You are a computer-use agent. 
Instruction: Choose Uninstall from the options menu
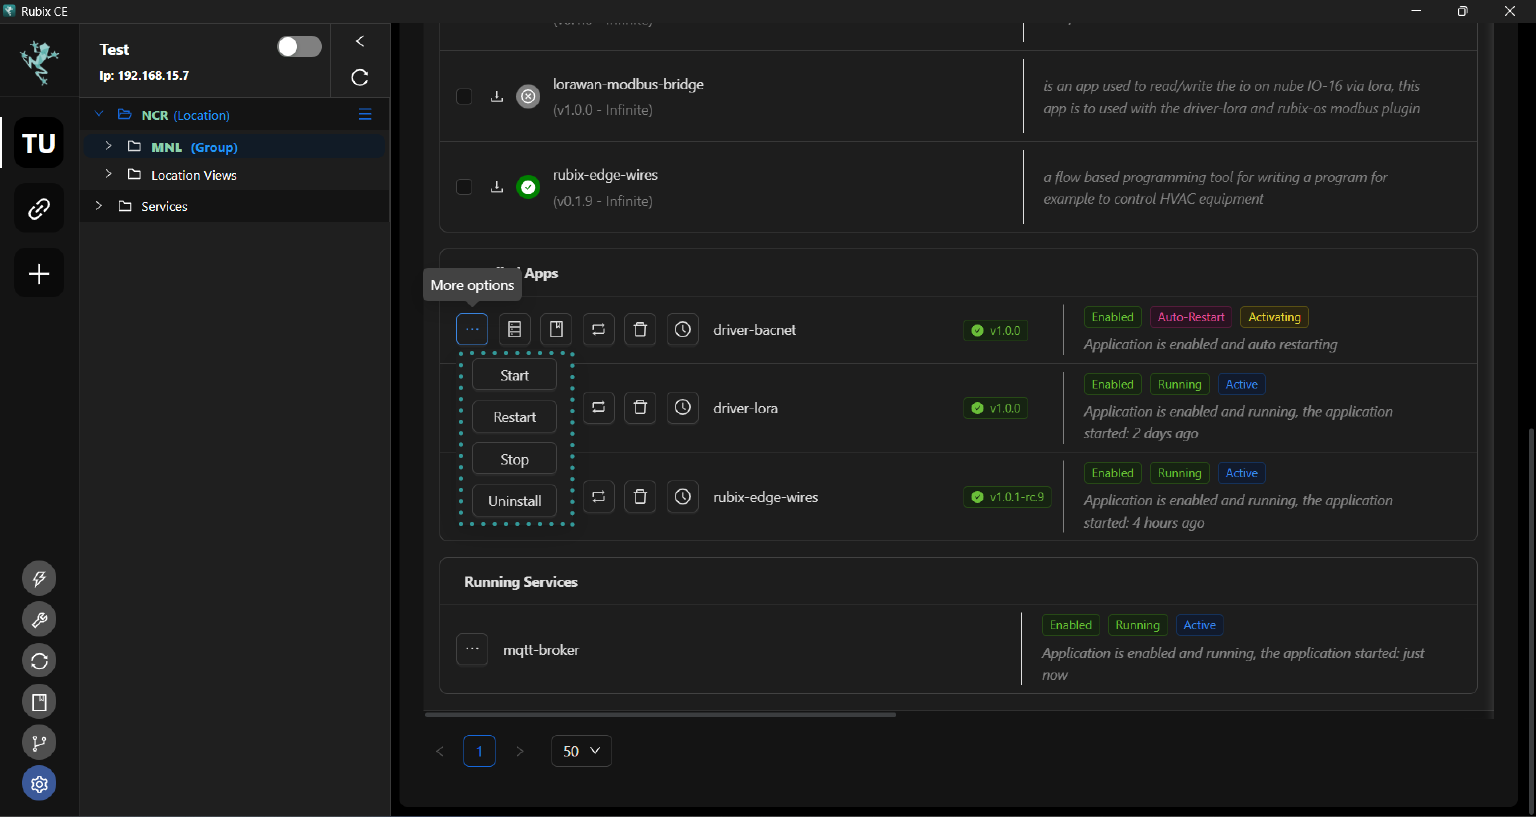click(514, 501)
